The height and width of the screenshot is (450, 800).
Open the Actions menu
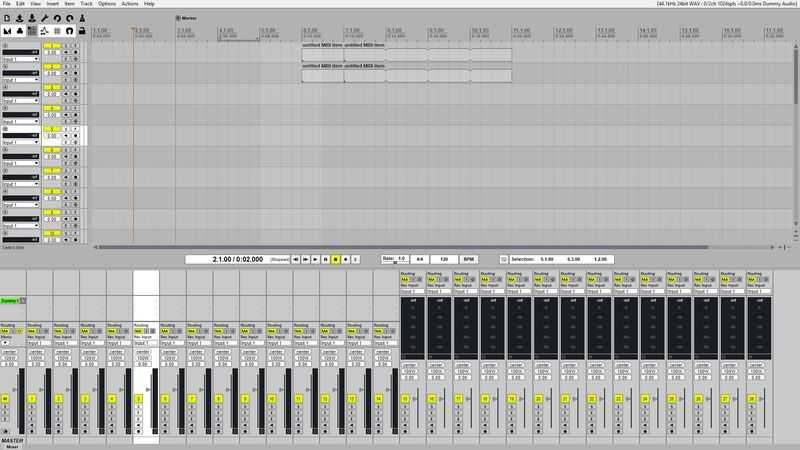pyautogui.click(x=130, y=4)
